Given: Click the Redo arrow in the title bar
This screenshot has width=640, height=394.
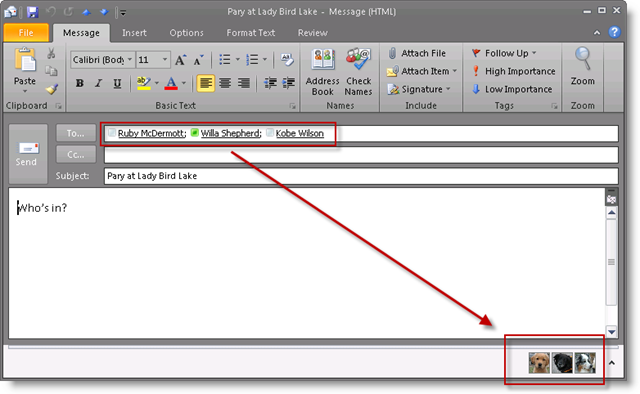Looking at the screenshot, I should (68, 12).
